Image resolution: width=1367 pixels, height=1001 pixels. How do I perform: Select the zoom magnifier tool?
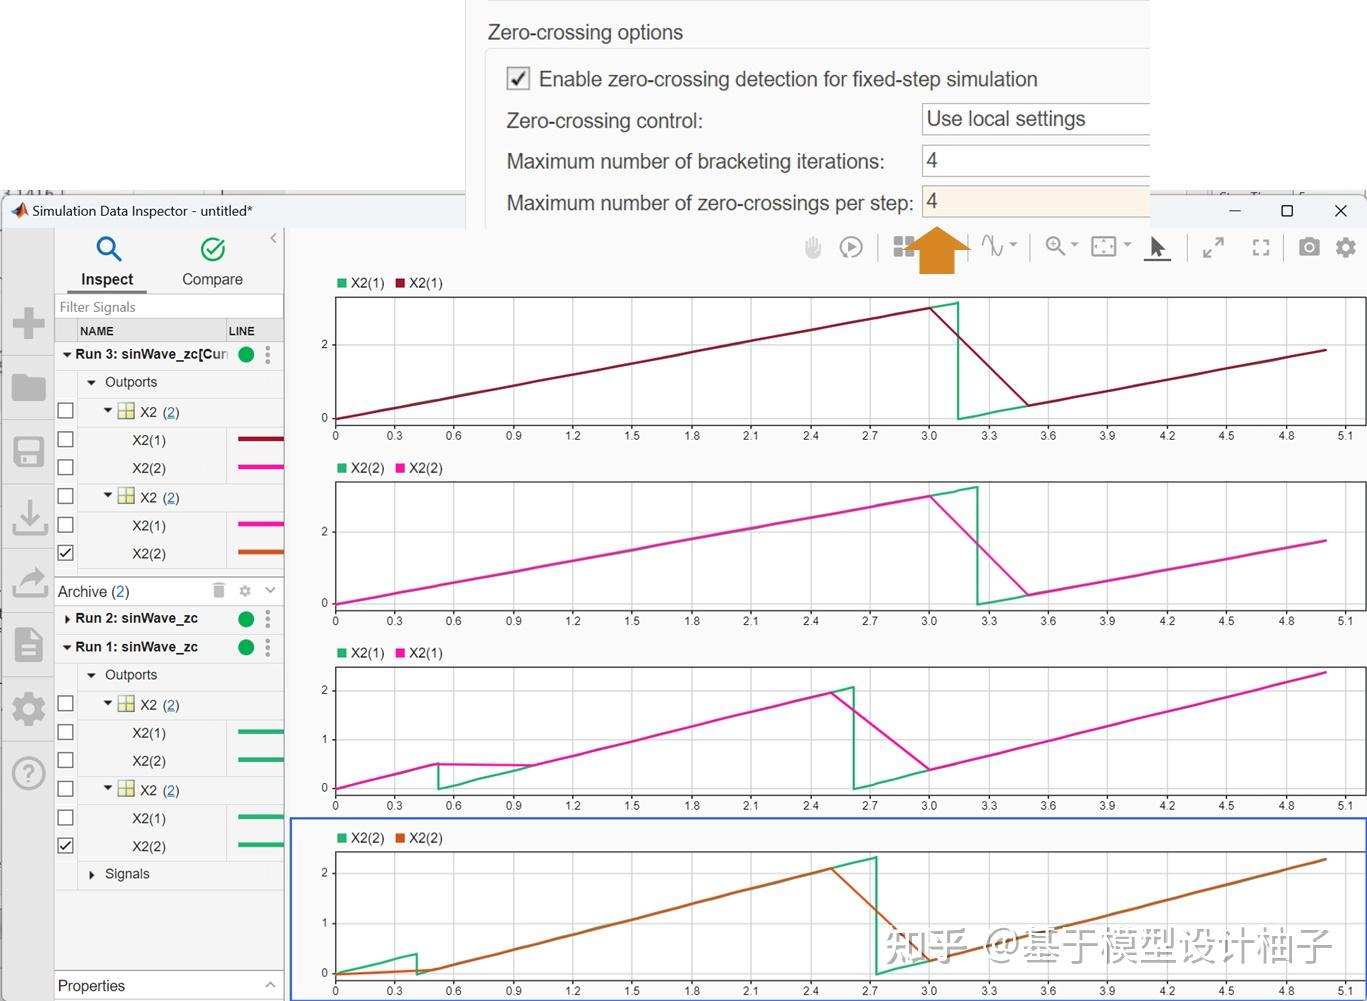tap(1055, 246)
